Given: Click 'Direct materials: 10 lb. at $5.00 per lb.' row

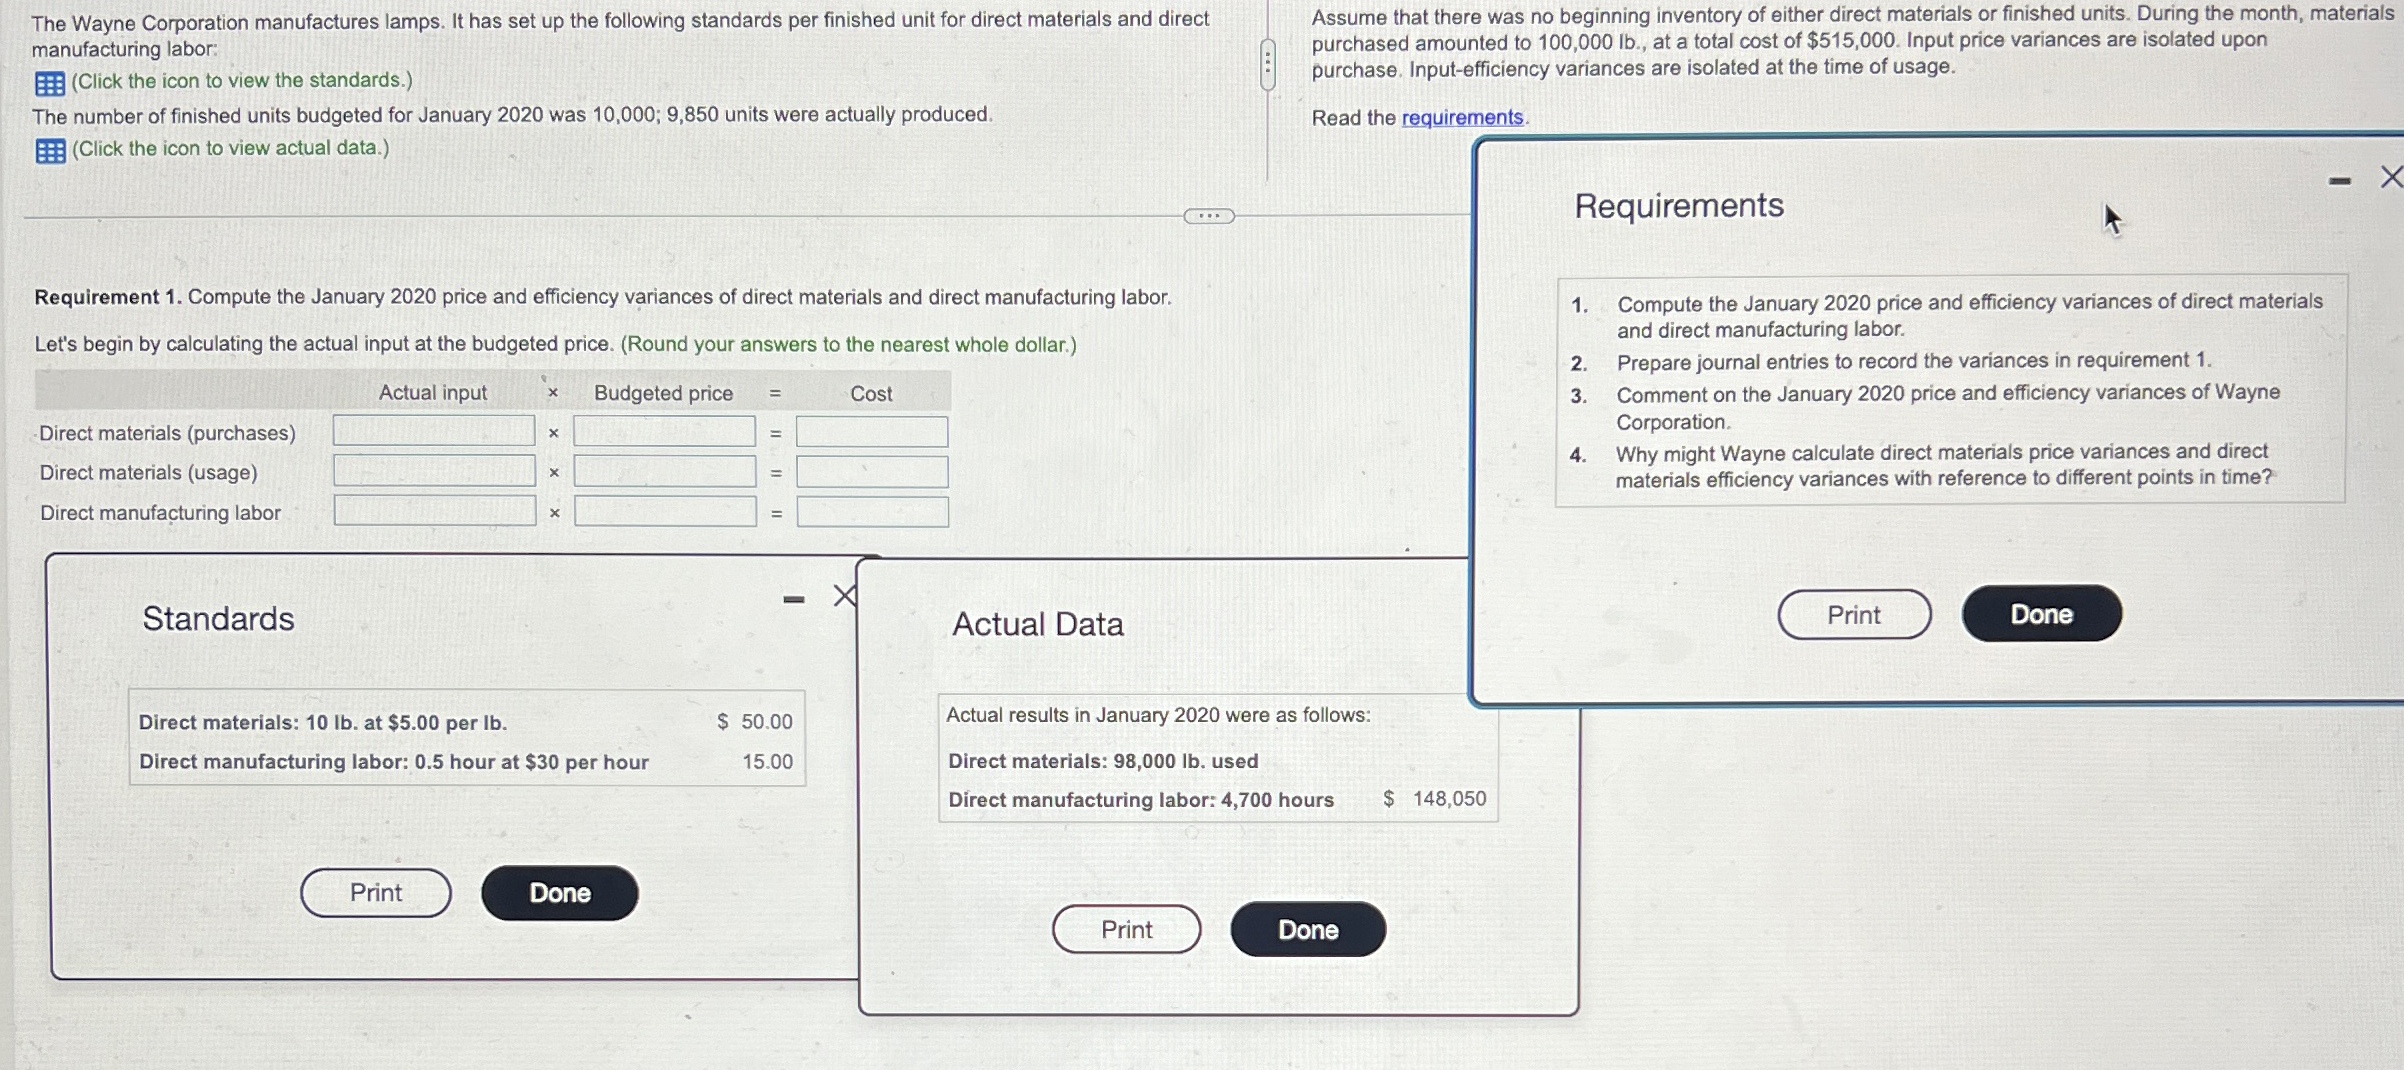Looking at the screenshot, I should 467,722.
